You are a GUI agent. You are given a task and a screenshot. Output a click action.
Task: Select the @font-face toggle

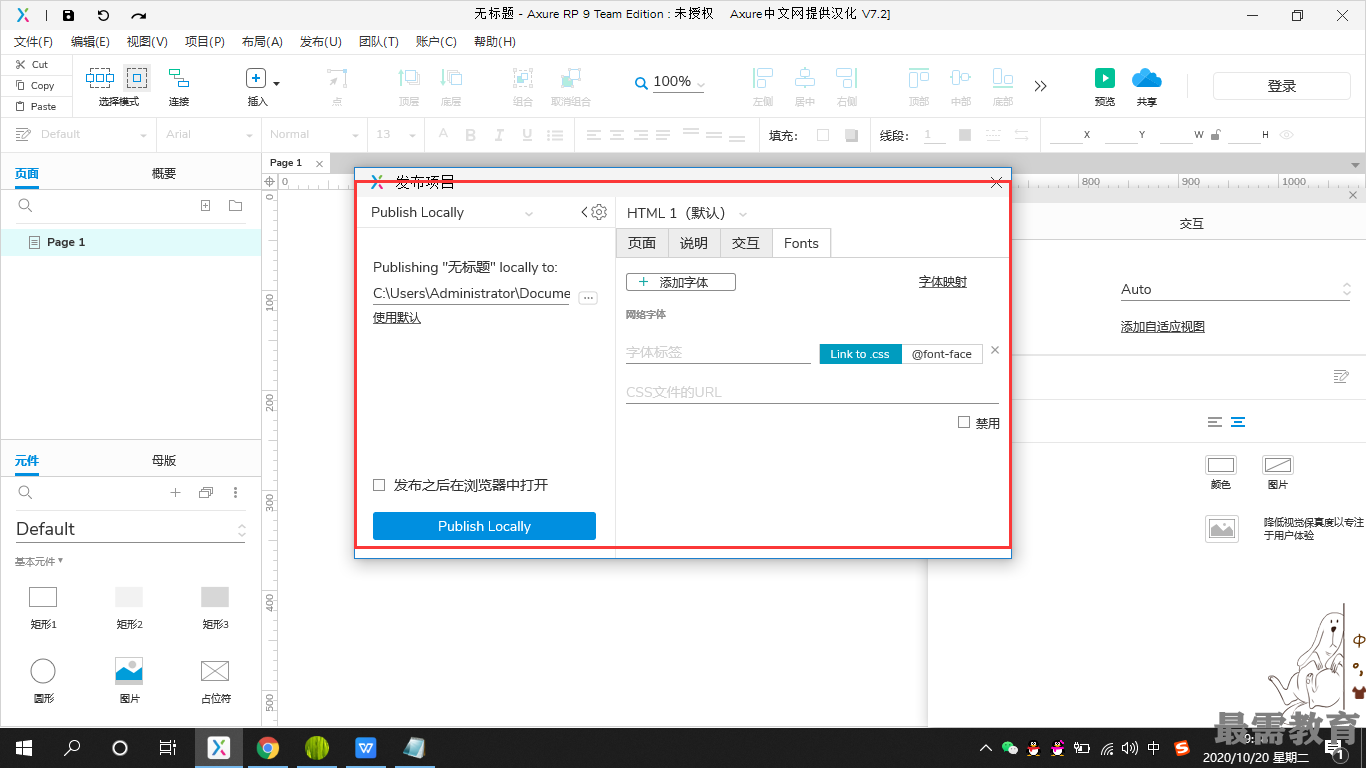(942, 354)
